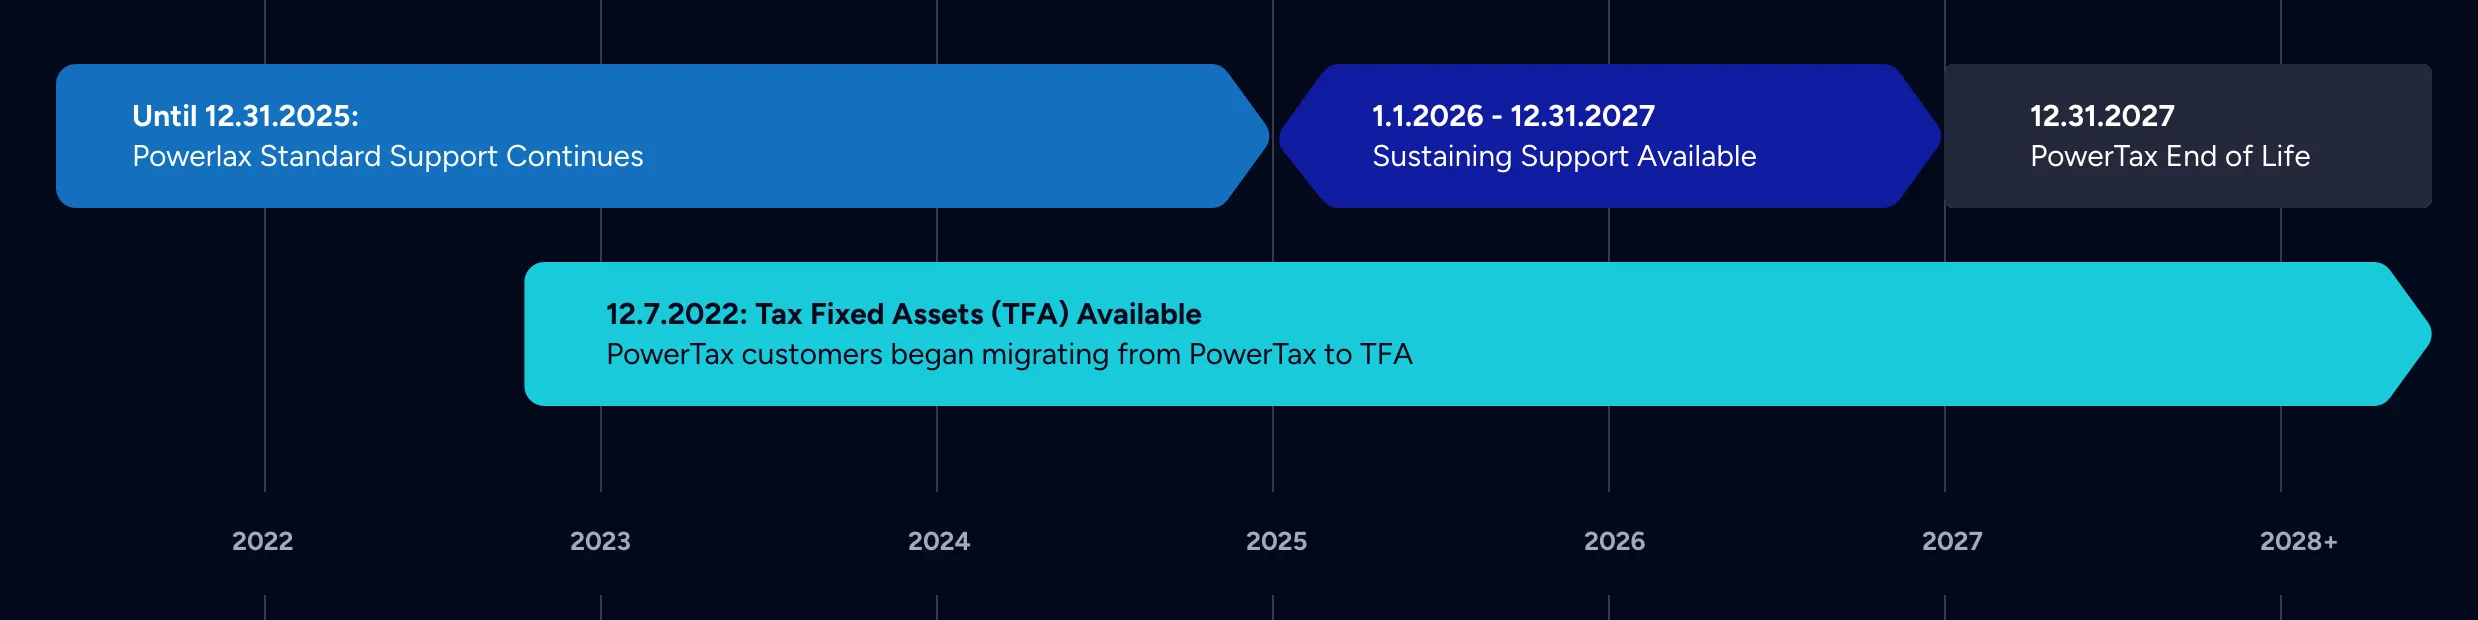The height and width of the screenshot is (620, 2478).
Task: Click the "Until 12.31.2025:" heading
Action: (x=245, y=116)
